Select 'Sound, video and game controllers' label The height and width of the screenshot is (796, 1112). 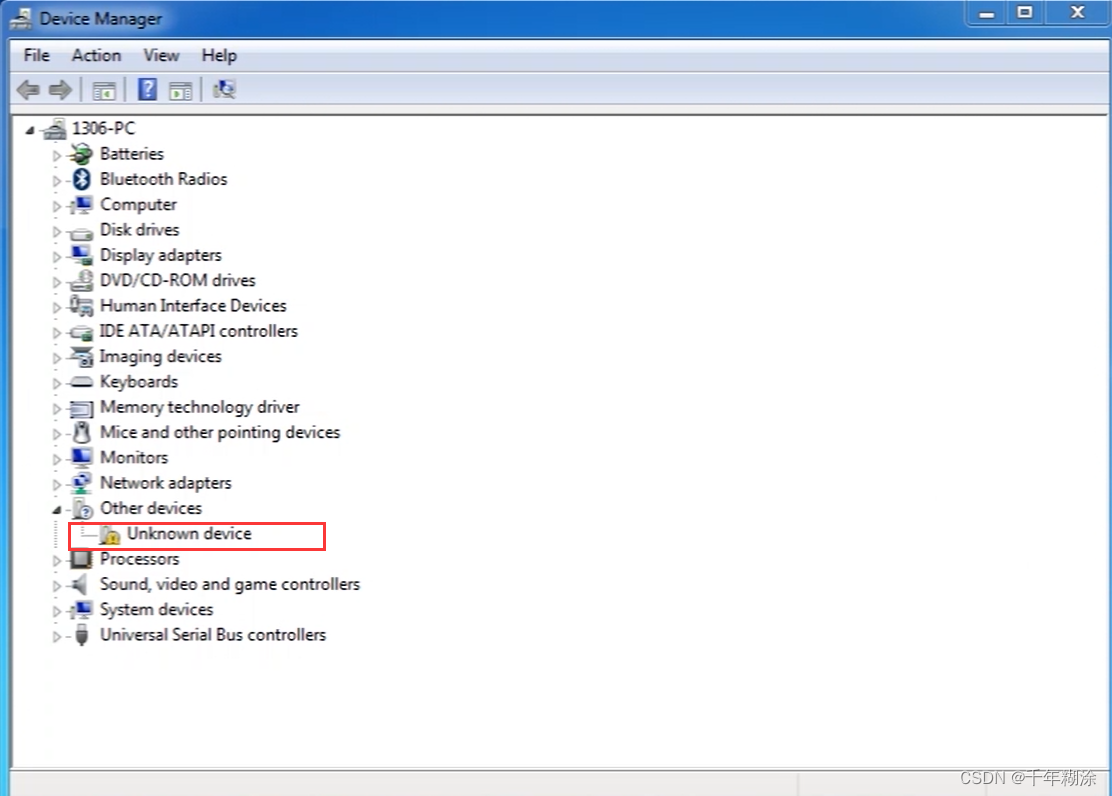click(230, 585)
